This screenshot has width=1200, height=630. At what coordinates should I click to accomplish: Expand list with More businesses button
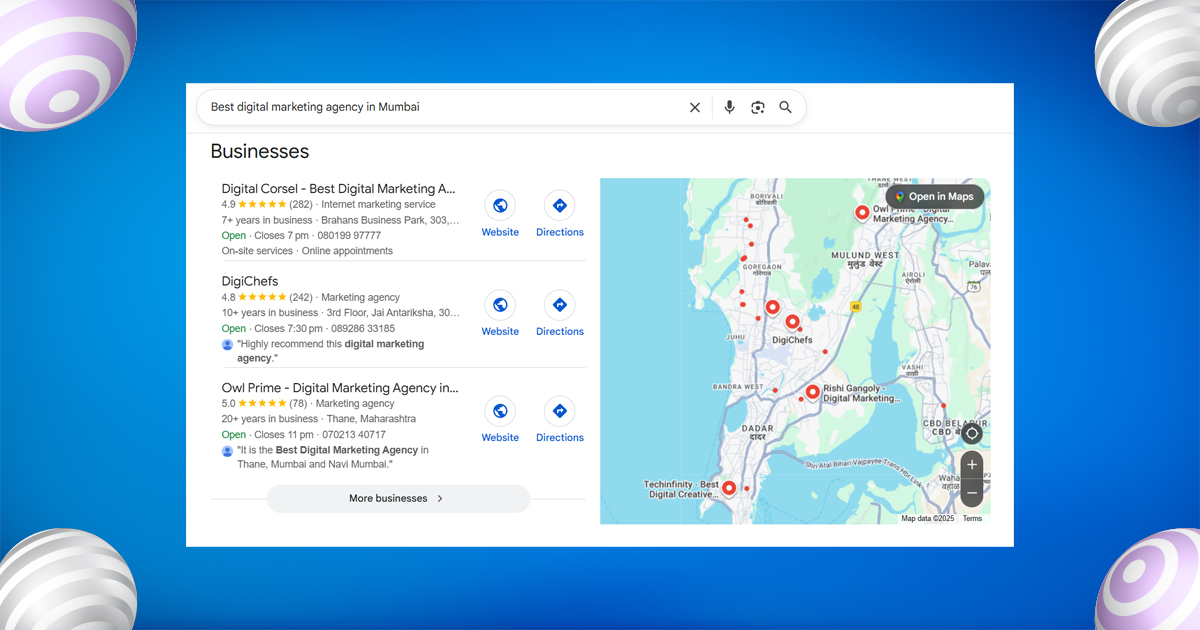pyautogui.click(x=397, y=498)
